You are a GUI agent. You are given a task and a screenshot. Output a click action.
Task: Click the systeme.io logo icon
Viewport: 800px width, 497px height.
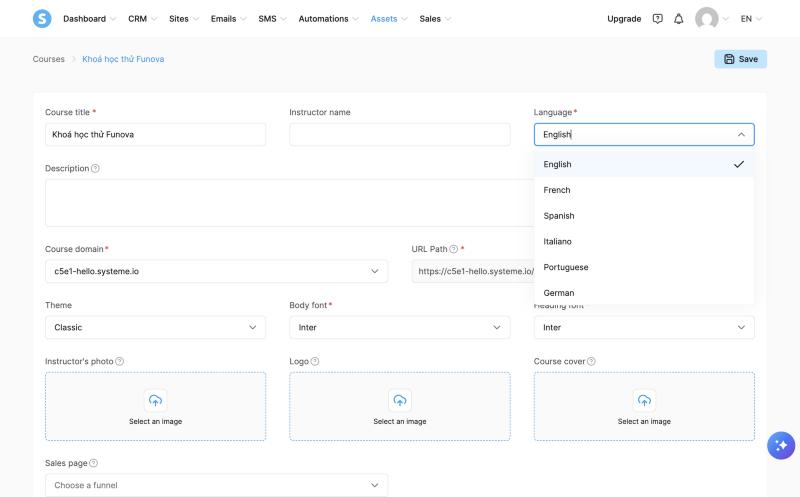coord(42,19)
